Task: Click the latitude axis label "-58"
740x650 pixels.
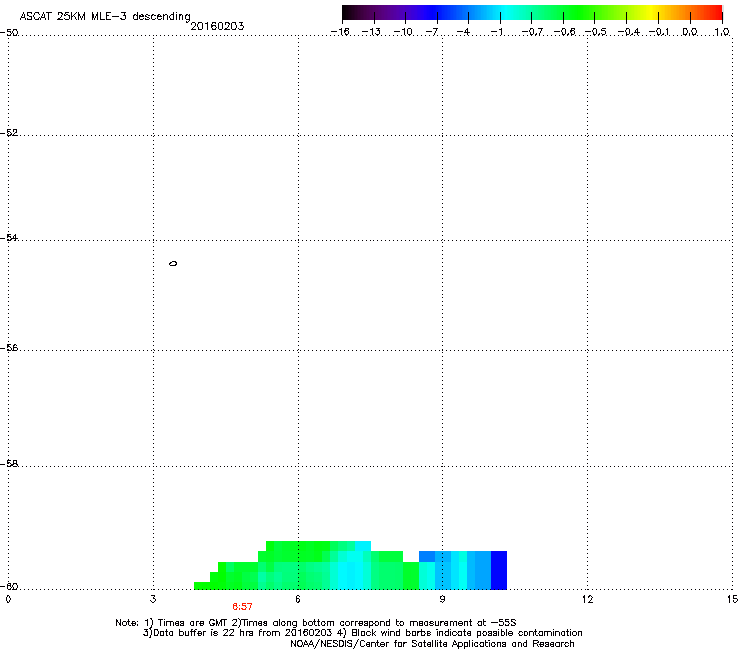Action: (9, 464)
